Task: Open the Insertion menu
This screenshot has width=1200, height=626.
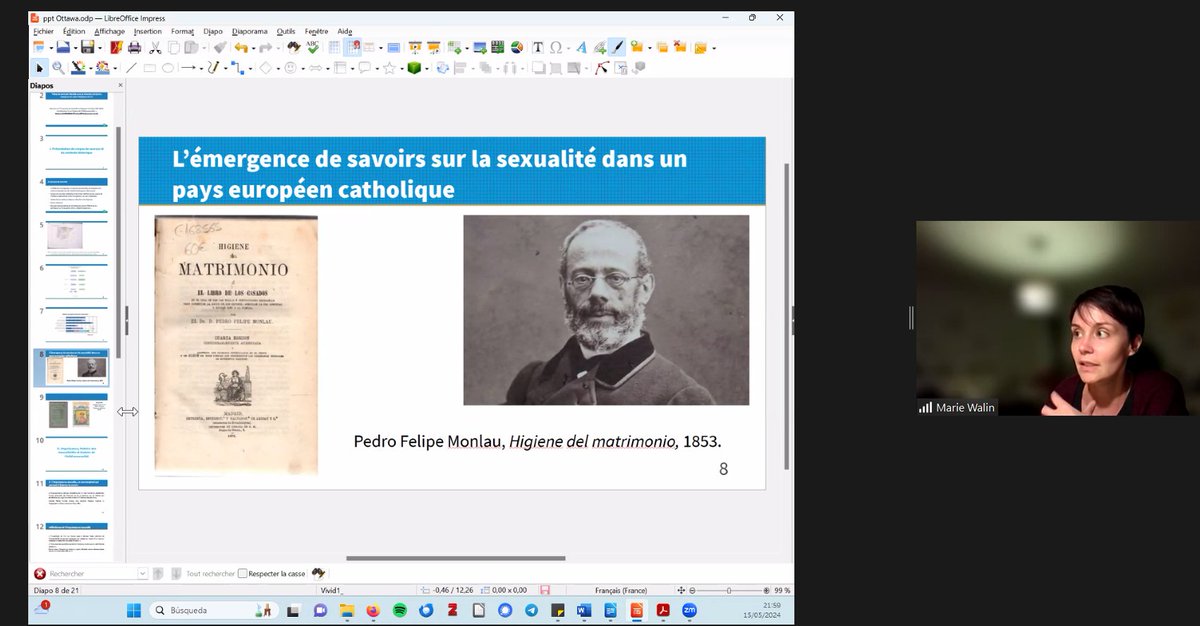Action: [148, 31]
